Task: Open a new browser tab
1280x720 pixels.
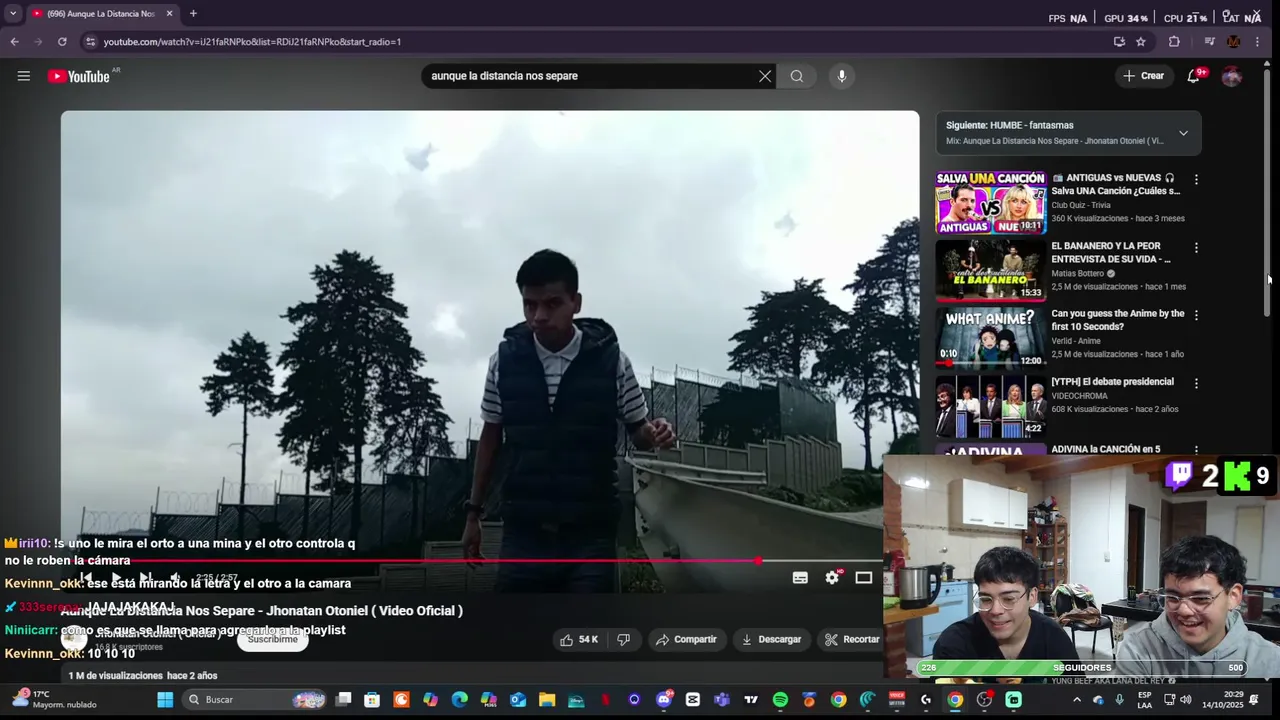Action: [193, 14]
